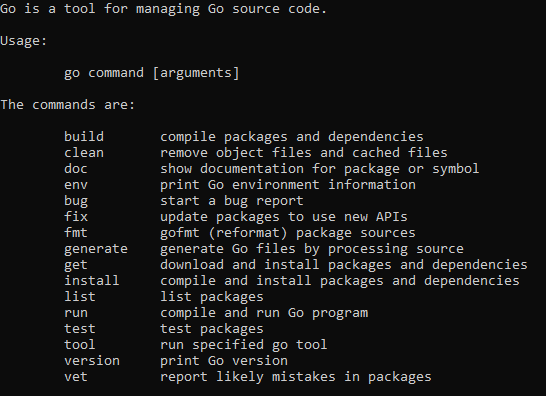Click 'run specified go tool' text
This screenshot has width=546, height=396.
(244, 345)
